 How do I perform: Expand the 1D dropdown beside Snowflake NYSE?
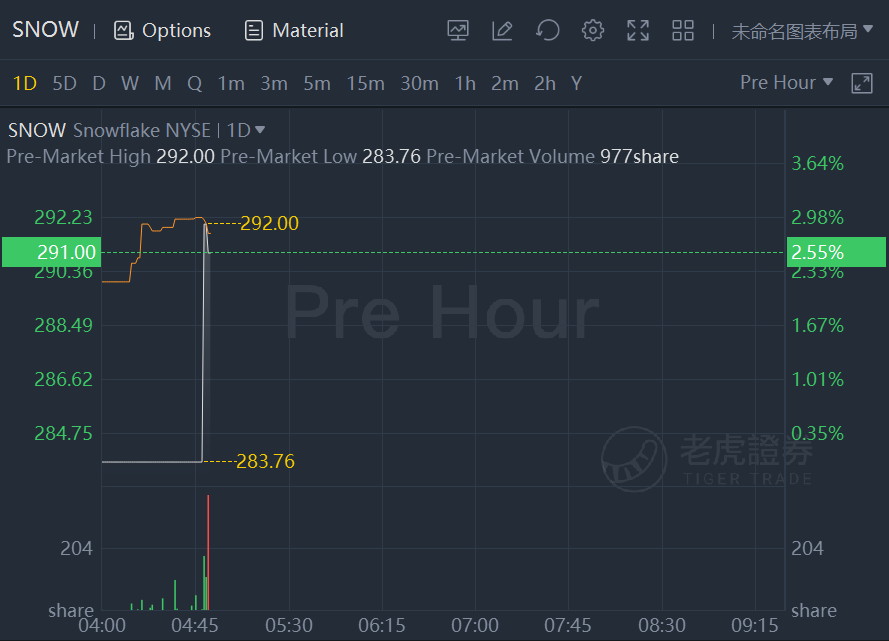pos(245,130)
